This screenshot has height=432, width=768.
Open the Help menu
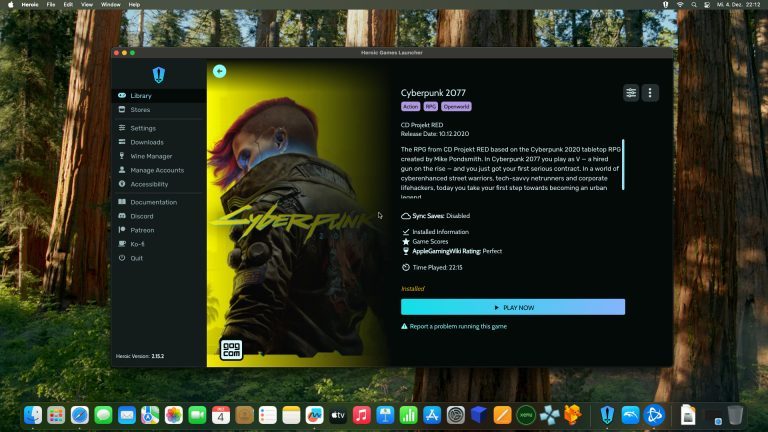point(134,4)
